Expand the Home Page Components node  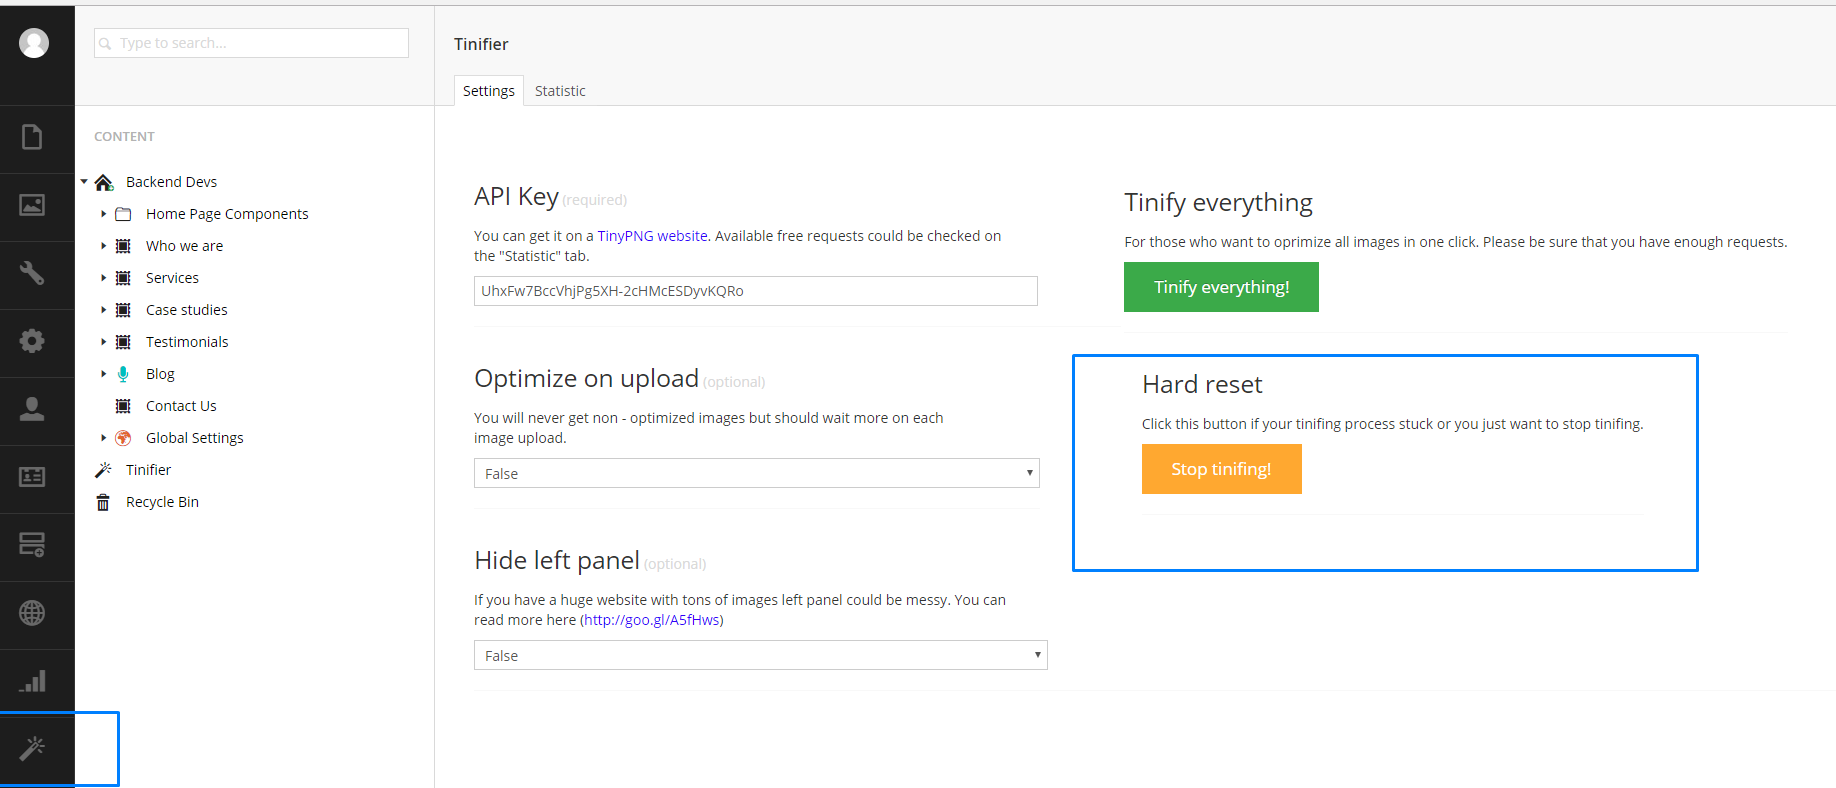pyautogui.click(x=103, y=214)
